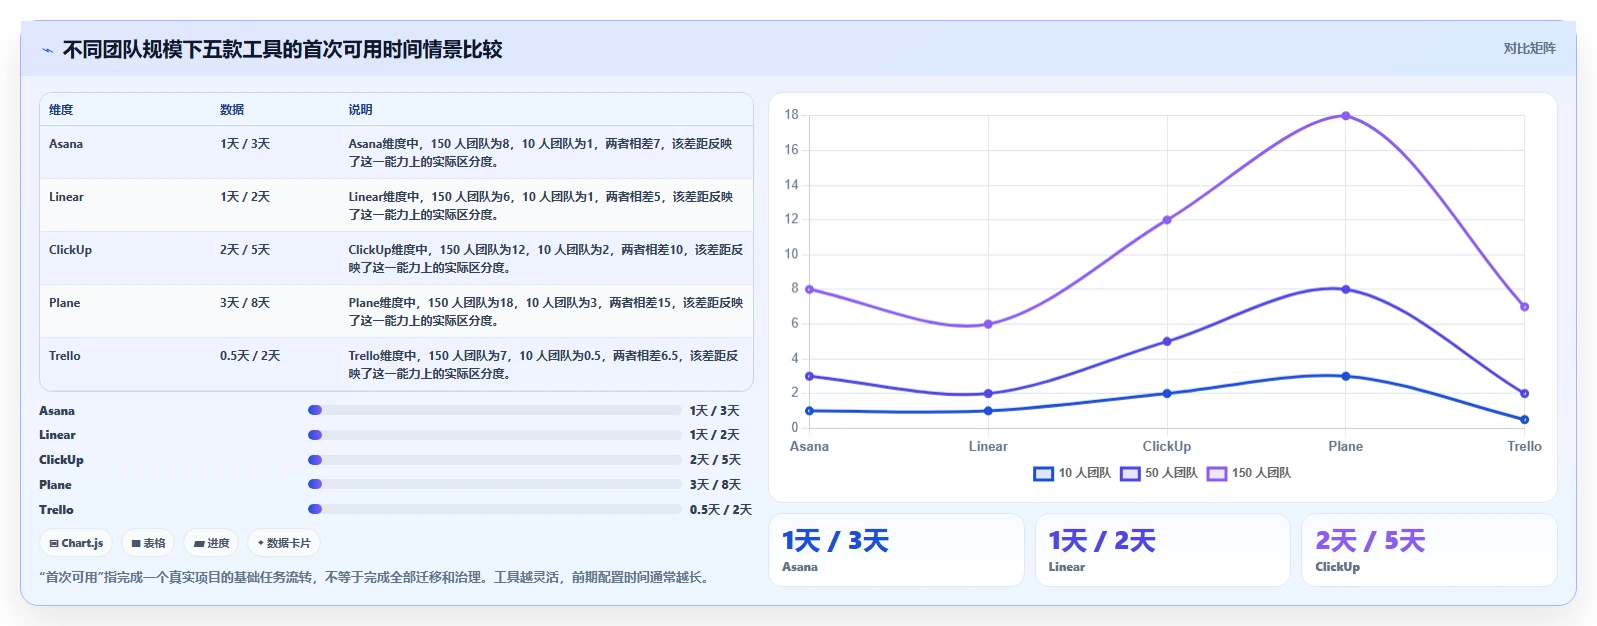Click the 150 人团队 point at Linear
Viewport: 1597px width, 626px height.
(988, 324)
